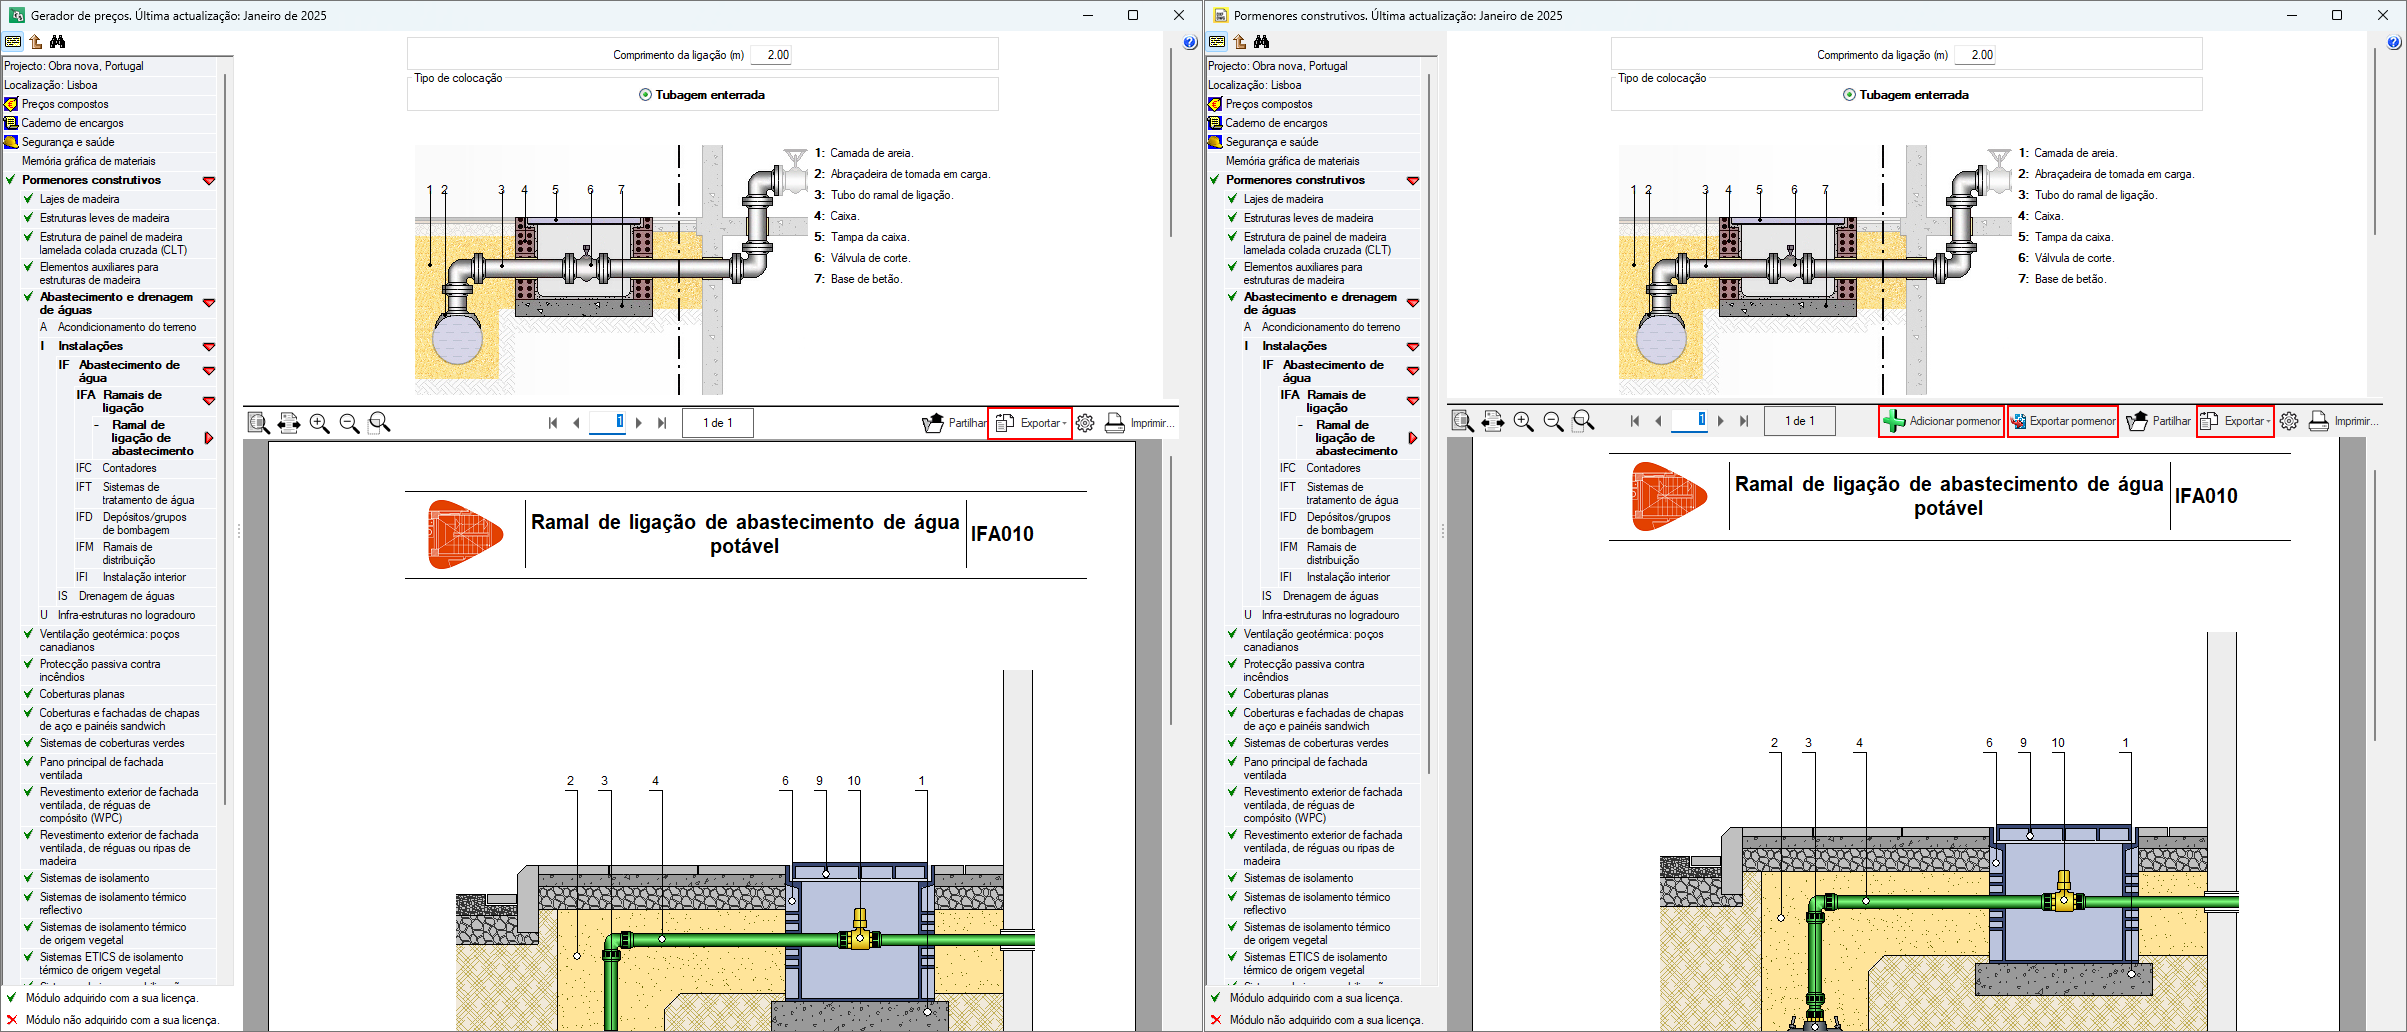This screenshot has height=1032, width=2407.
Task: Click up-arrow icon in Pormenores construtivos window toolbar
Action: click(x=1240, y=42)
